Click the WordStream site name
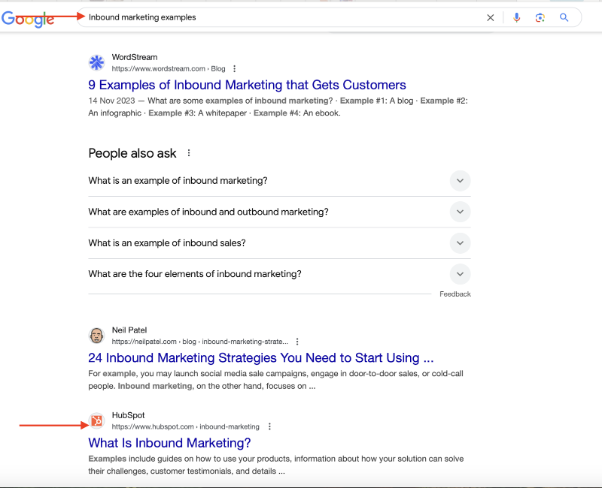The width and height of the screenshot is (602, 488). click(x=134, y=57)
